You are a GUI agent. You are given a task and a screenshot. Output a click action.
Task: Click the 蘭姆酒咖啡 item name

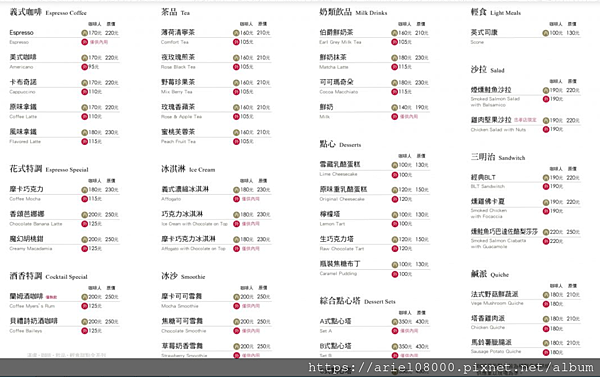[26, 296]
